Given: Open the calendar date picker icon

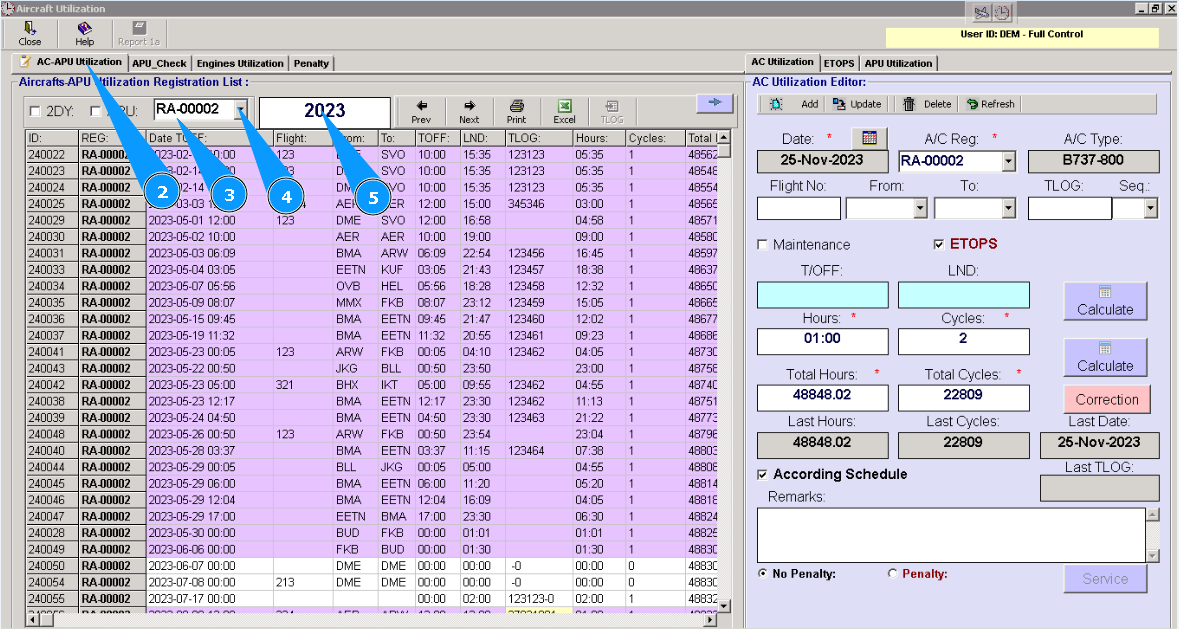Looking at the screenshot, I should point(869,138).
